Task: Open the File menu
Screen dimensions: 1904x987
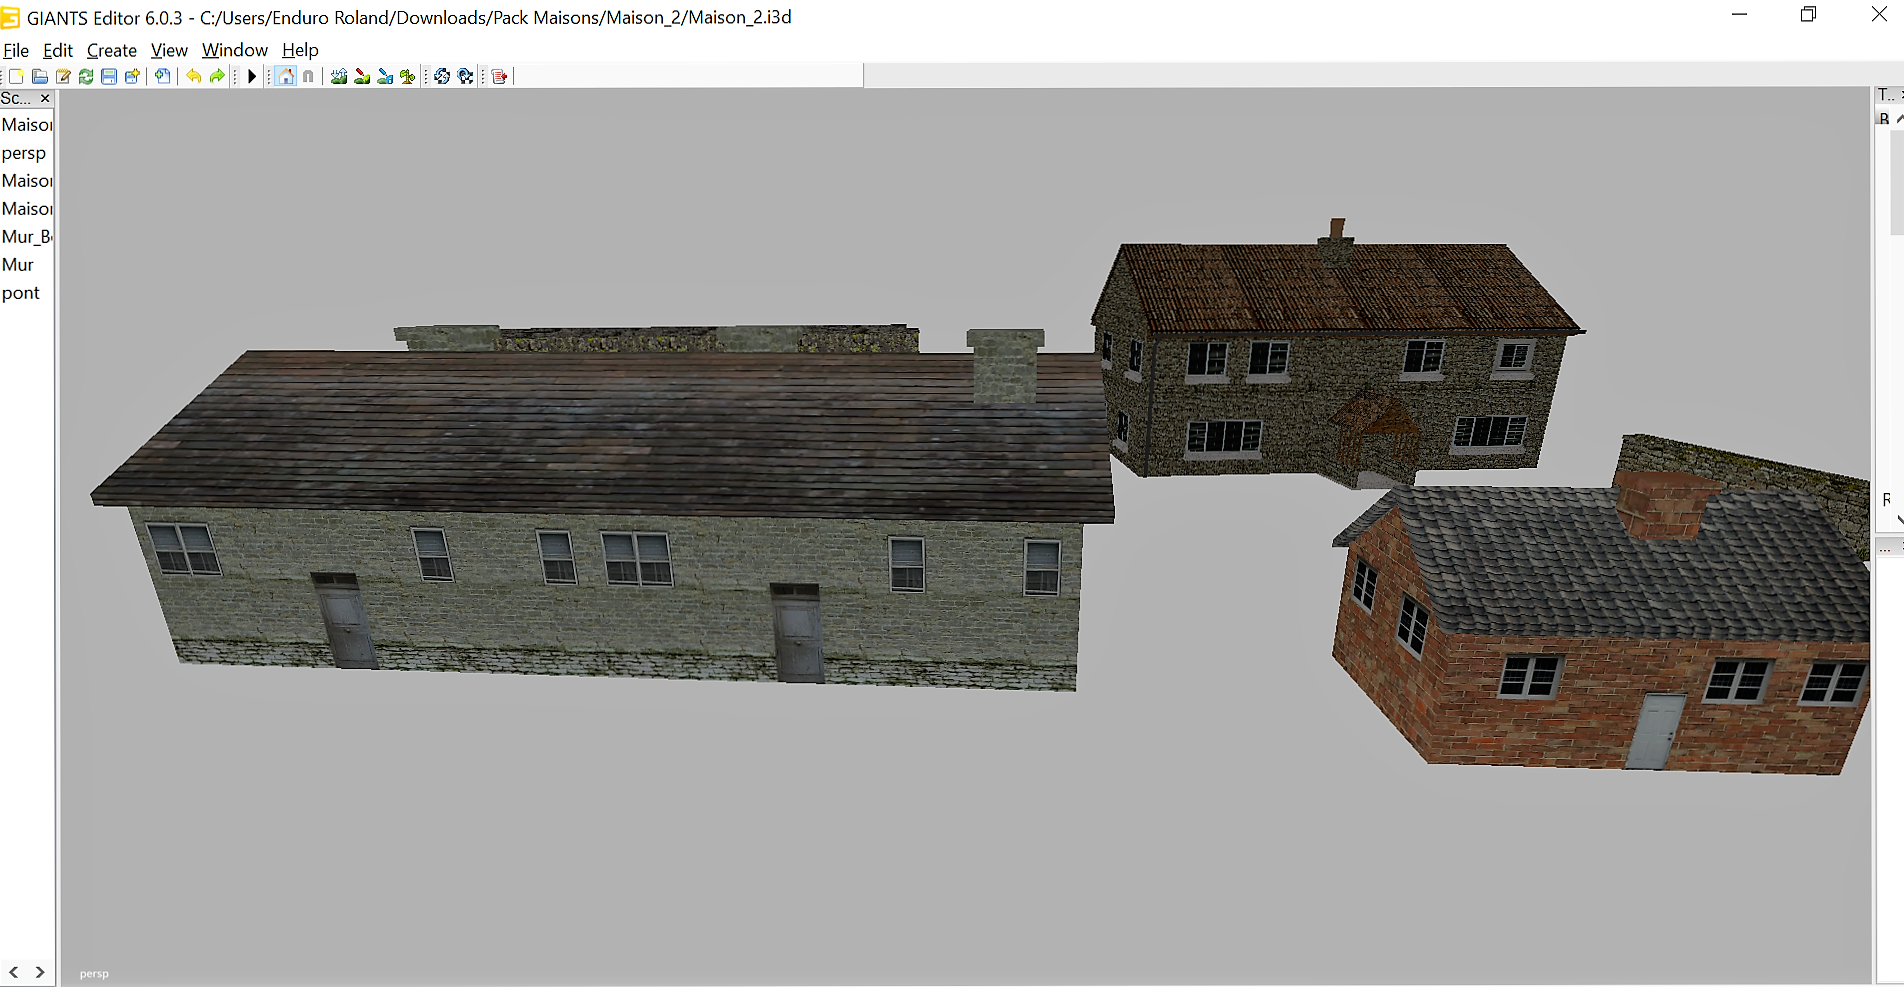Action: pyautogui.click(x=16, y=50)
